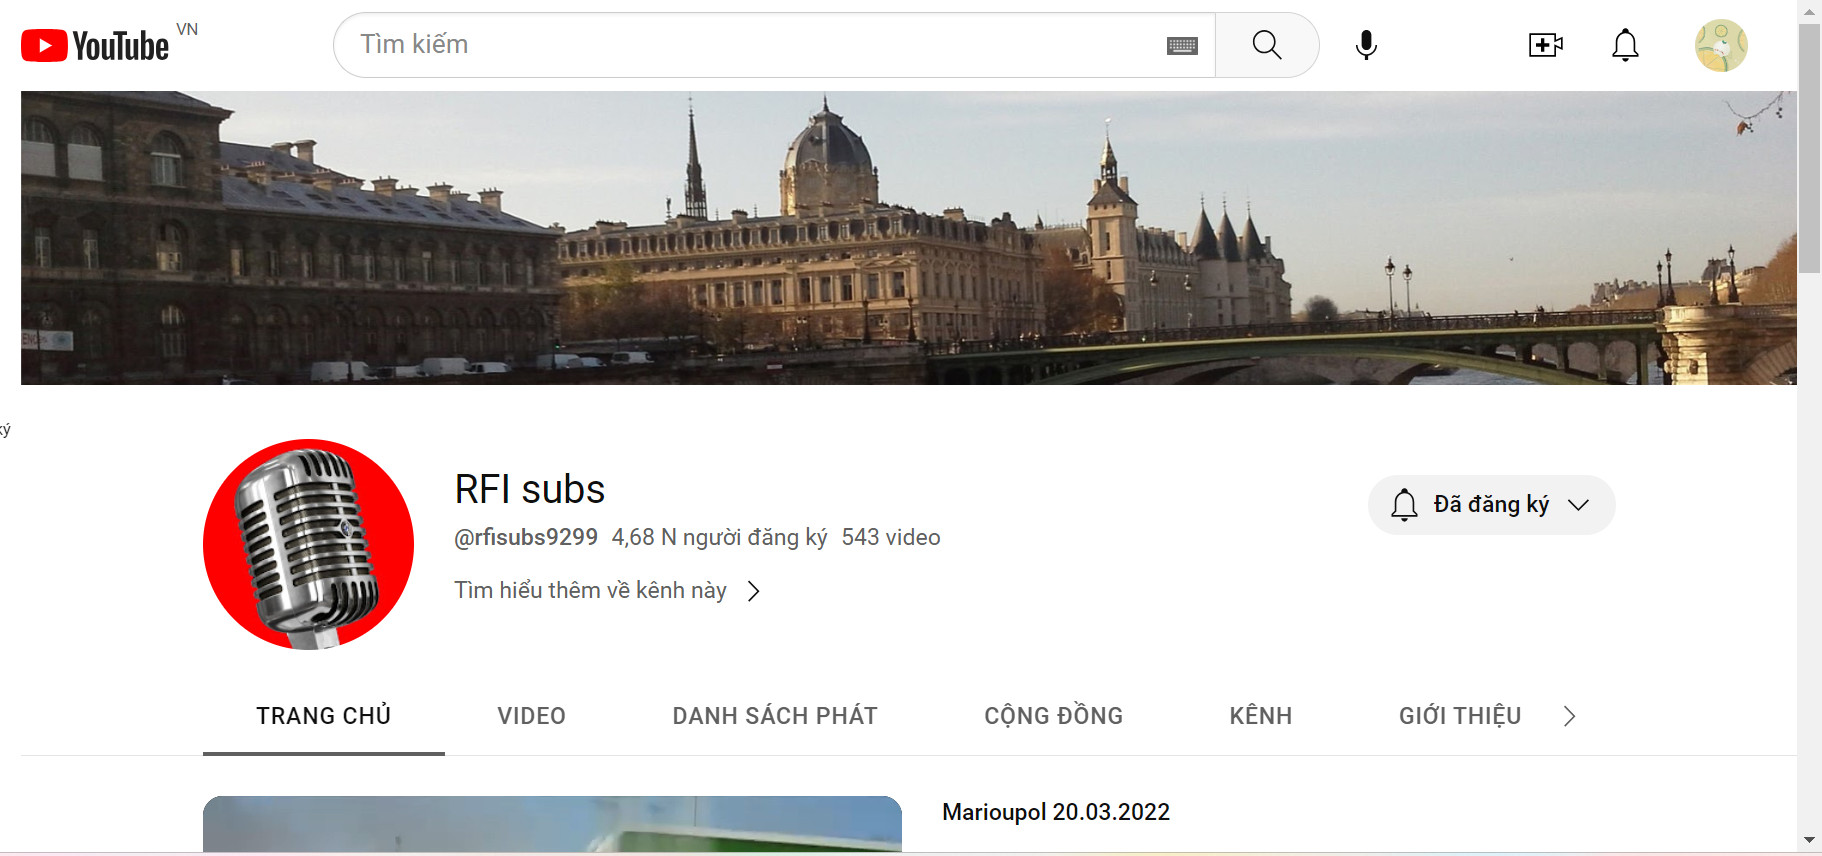The image size is (1822, 856).
Task: Switch to the GIỚI THIỆU tab
Action: click(1460, 716)
